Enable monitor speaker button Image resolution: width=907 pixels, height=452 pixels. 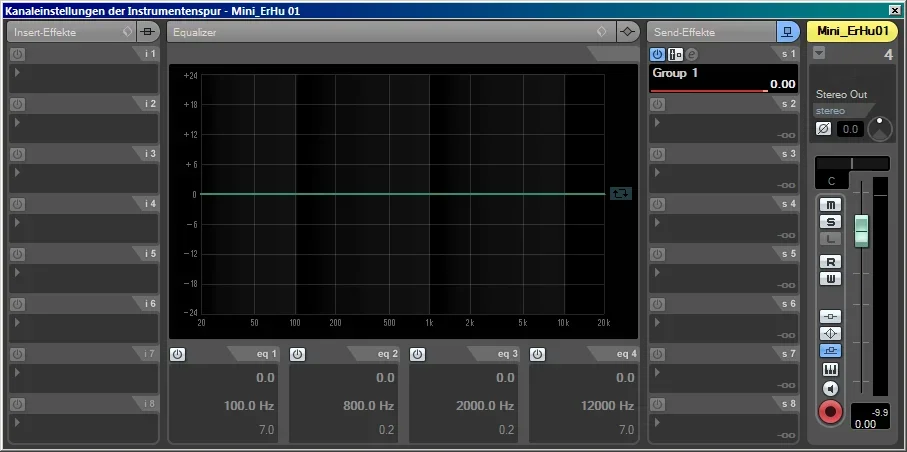tap(831, 388)
